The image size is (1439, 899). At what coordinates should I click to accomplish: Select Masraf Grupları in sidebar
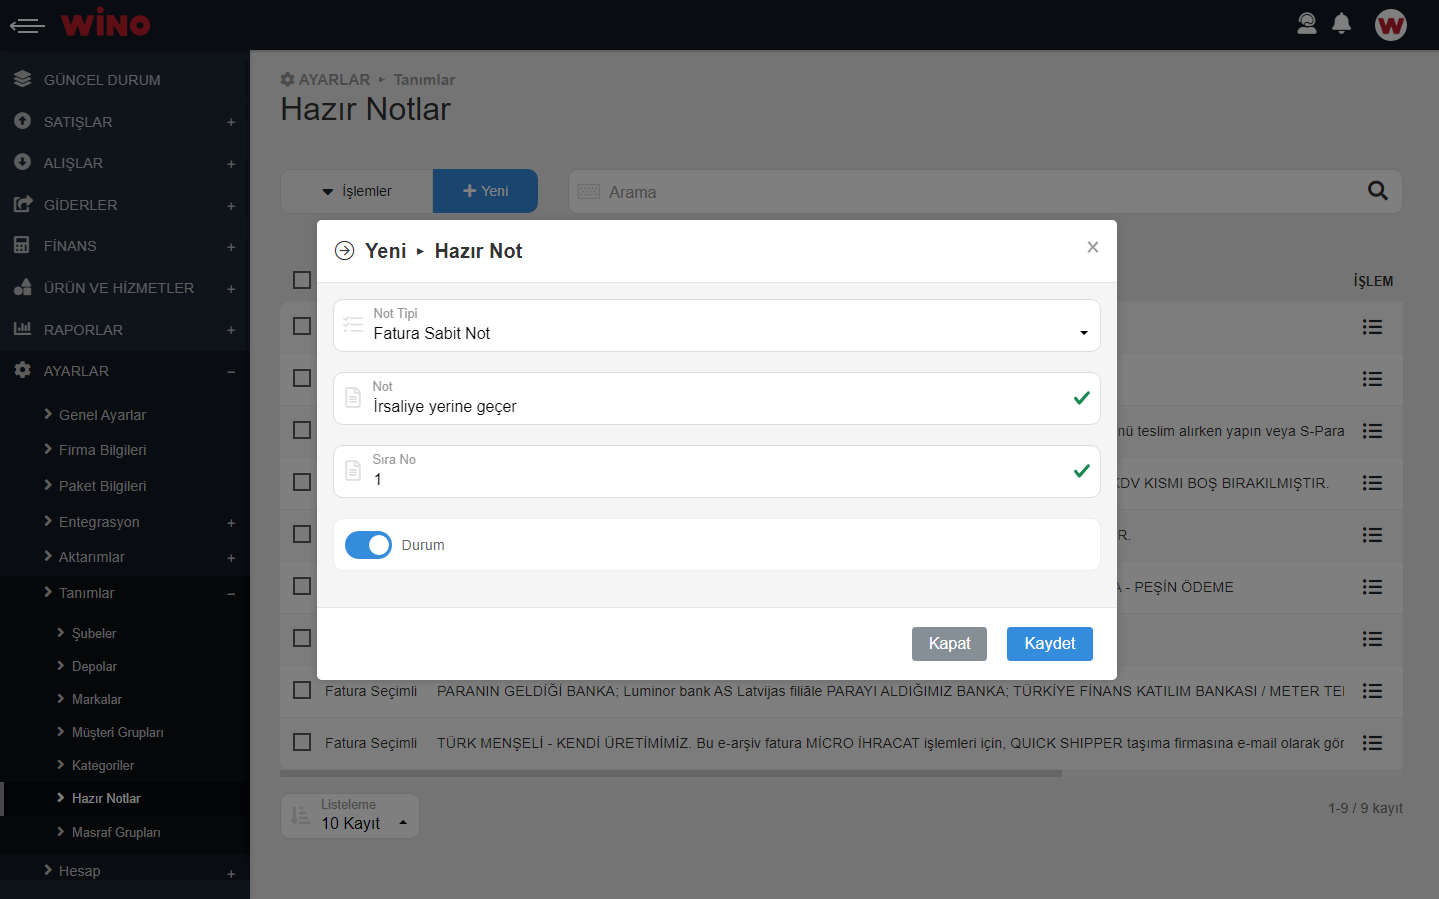pyautogui.click(x=116, y=832)
